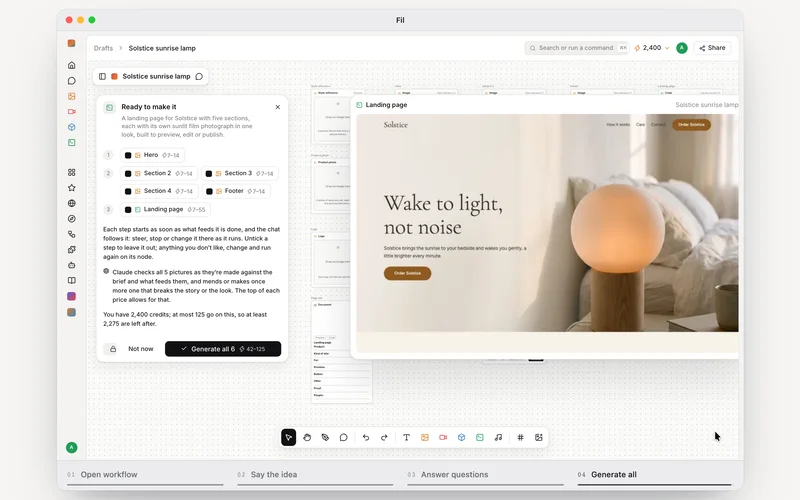Click the Share button
The width and height of the screenshot is (800, 500).
click(712, 48)
